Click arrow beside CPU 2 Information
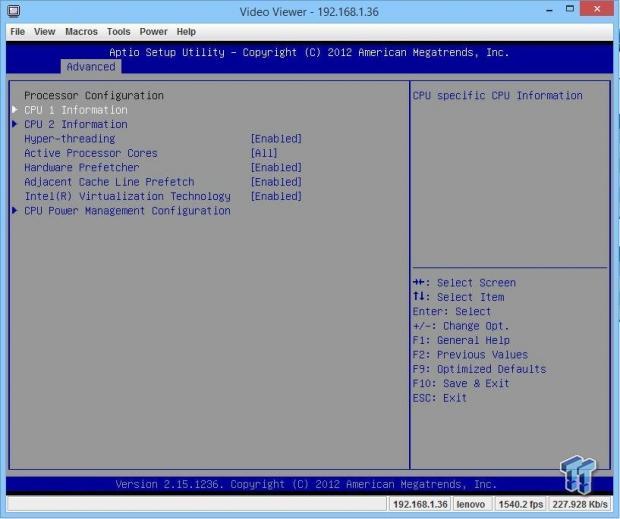This screenshot has width=620, height=519. [x=15, y=124]
